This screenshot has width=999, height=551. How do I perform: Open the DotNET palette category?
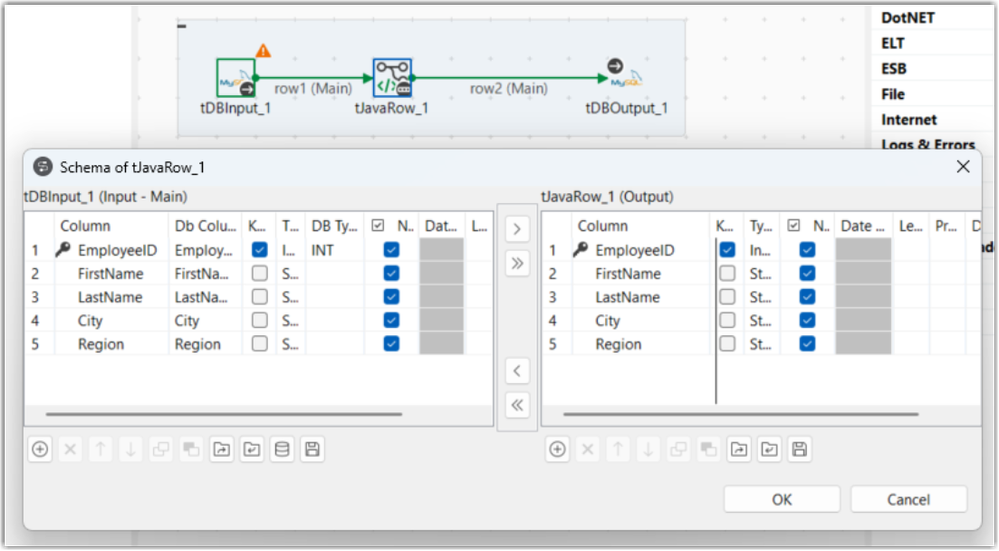(x=907, y=18)
